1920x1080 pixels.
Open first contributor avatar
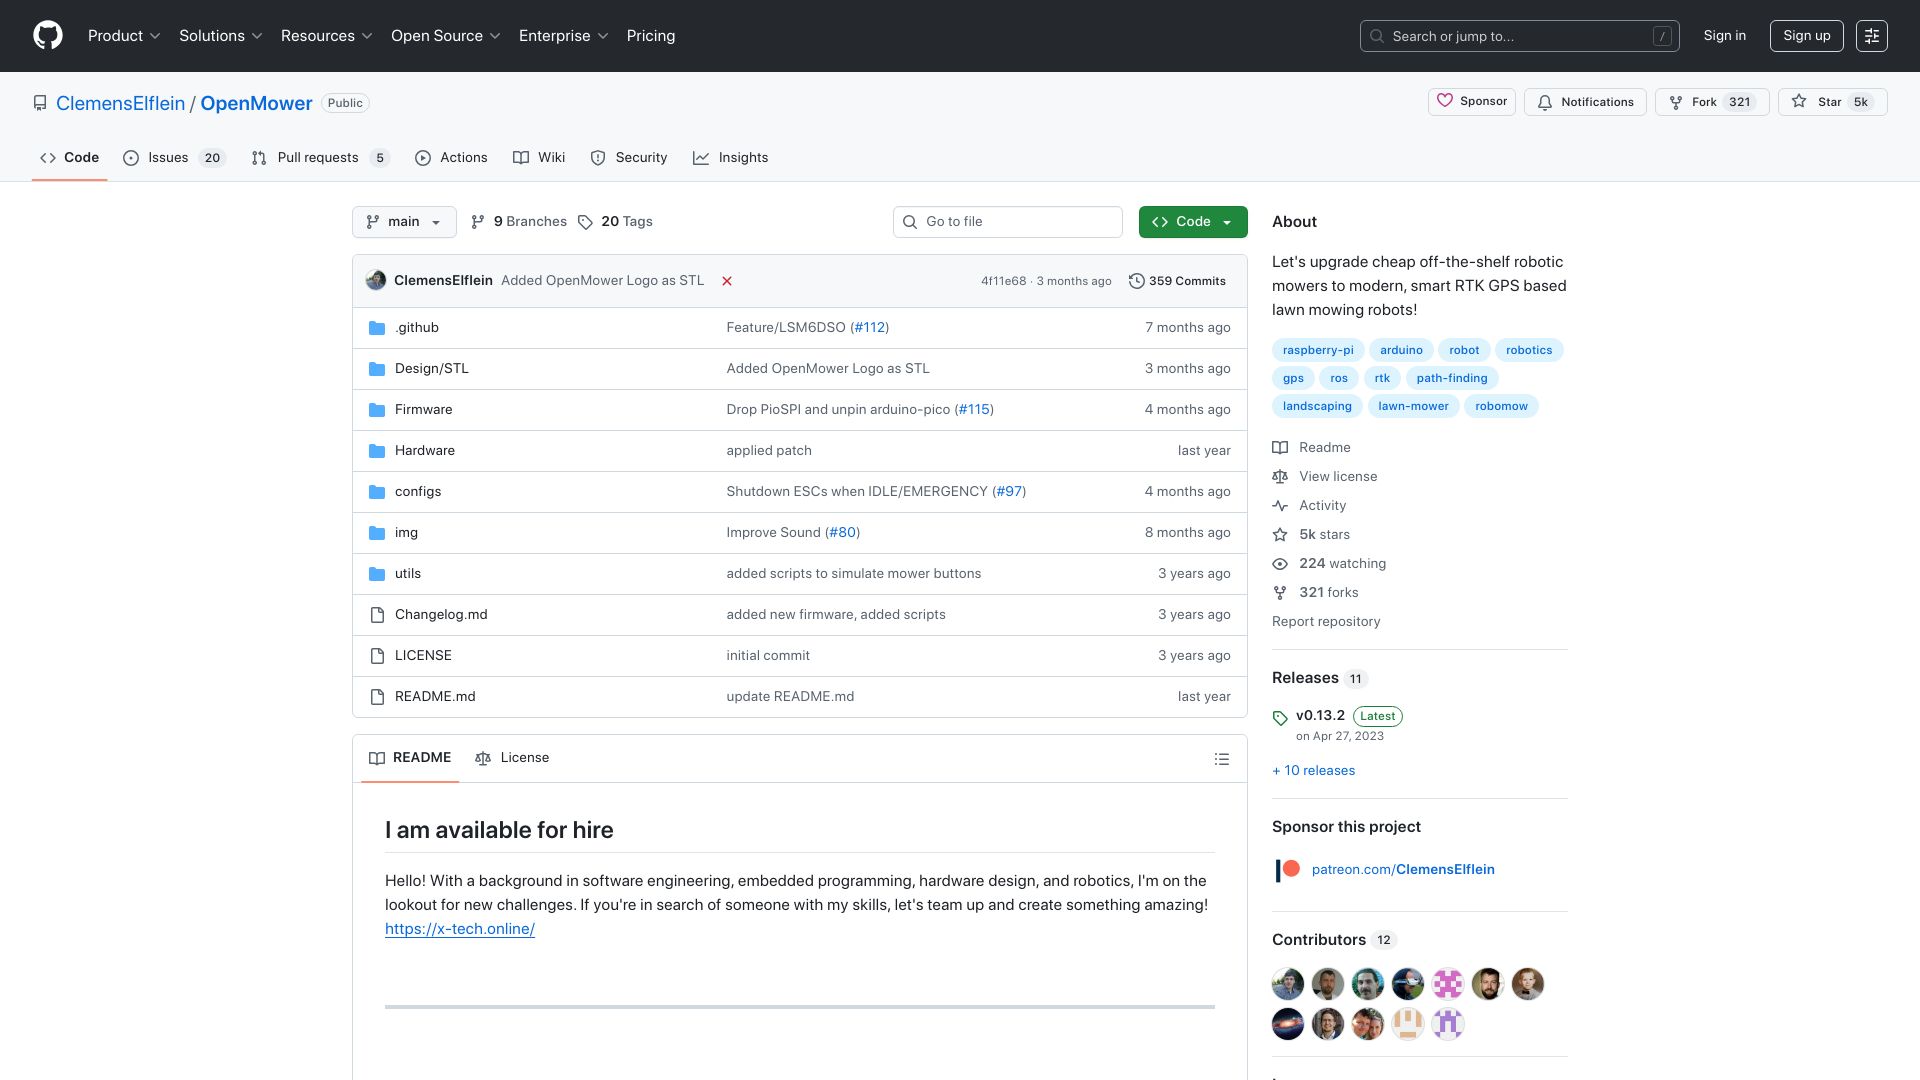[x=1288, y=984]
